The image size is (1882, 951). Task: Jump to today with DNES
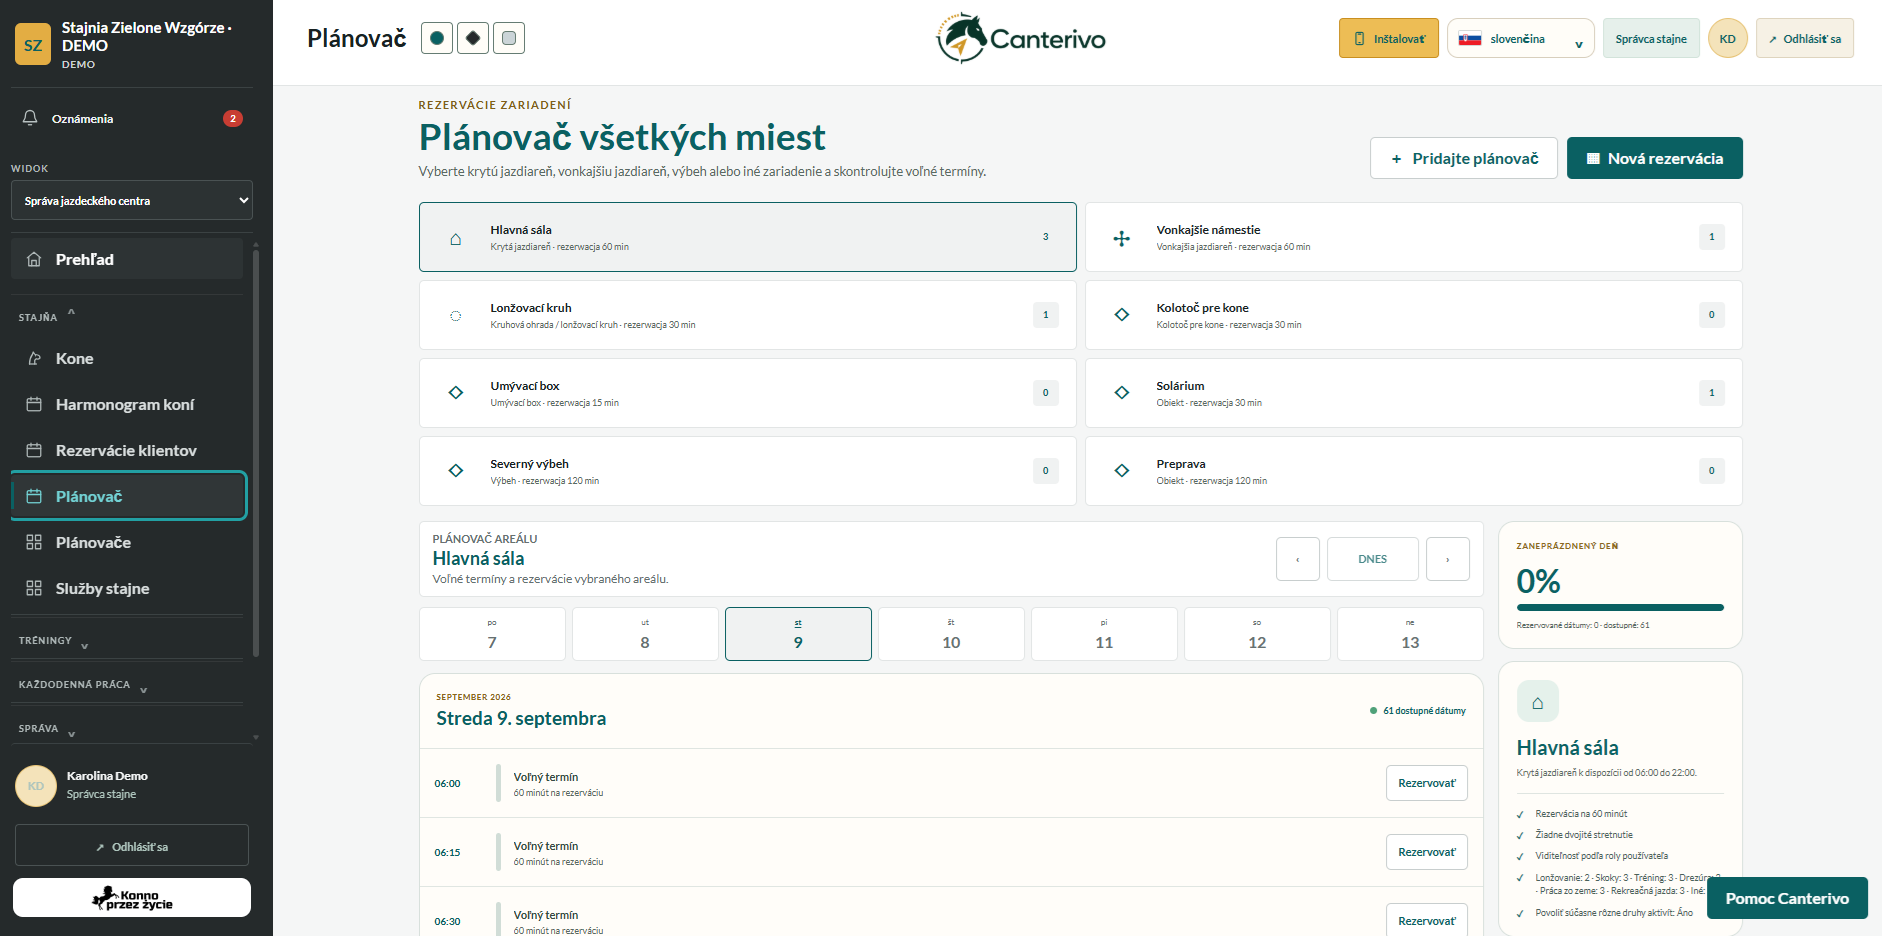click(1372, 559)
